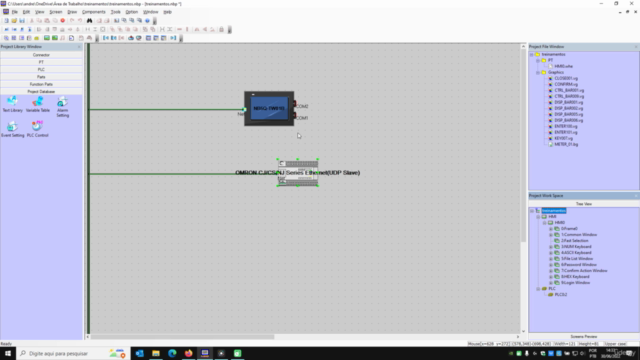Open the Option menu
This screenshot has height=360, width=640.
pos(131,12)
